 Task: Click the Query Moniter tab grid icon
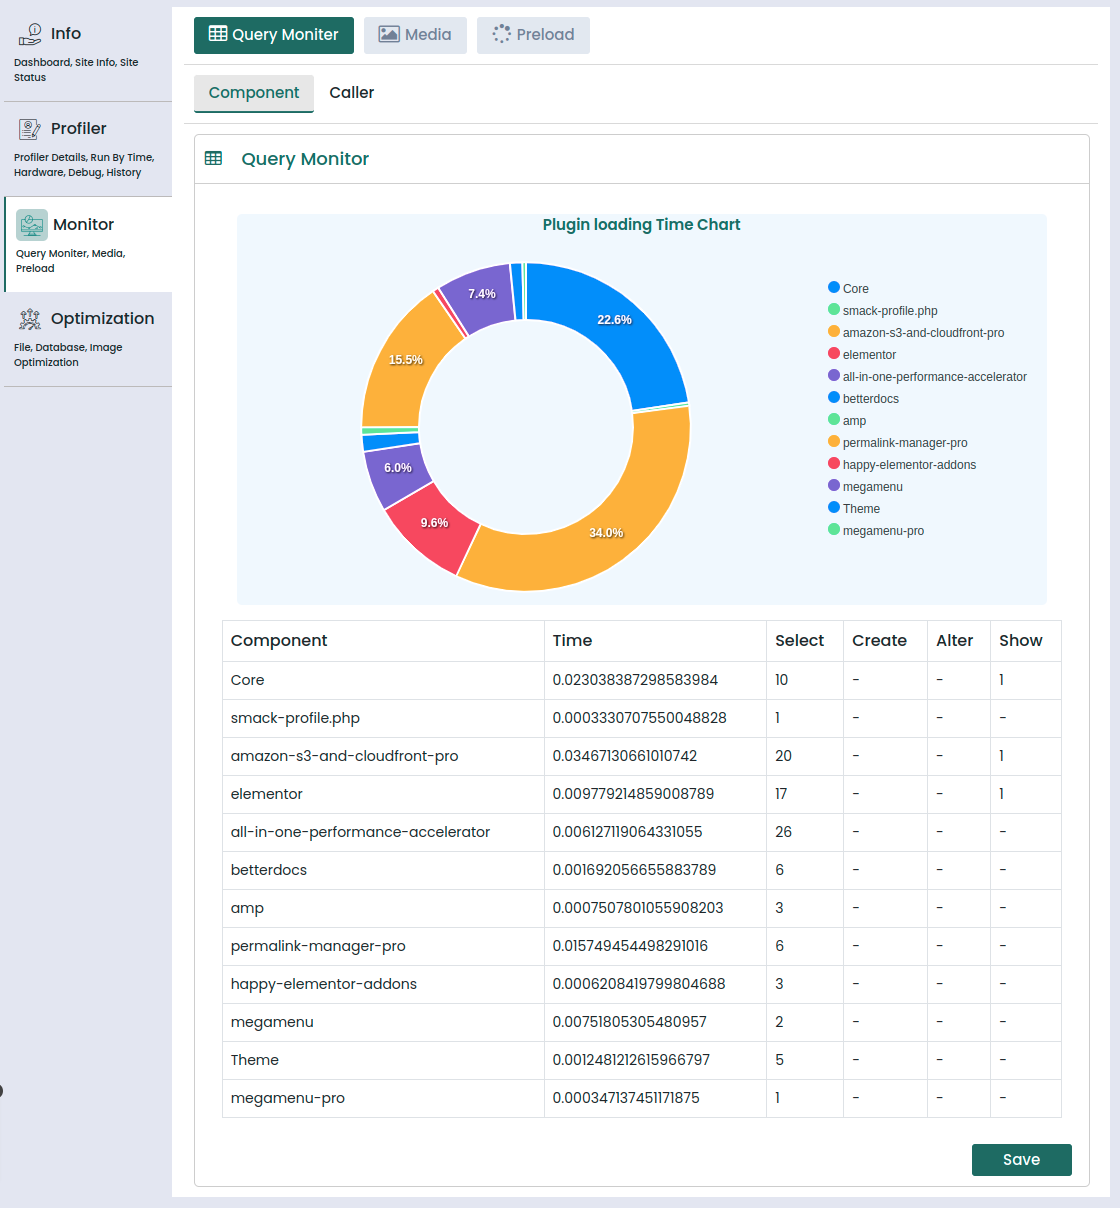(217, 34)
